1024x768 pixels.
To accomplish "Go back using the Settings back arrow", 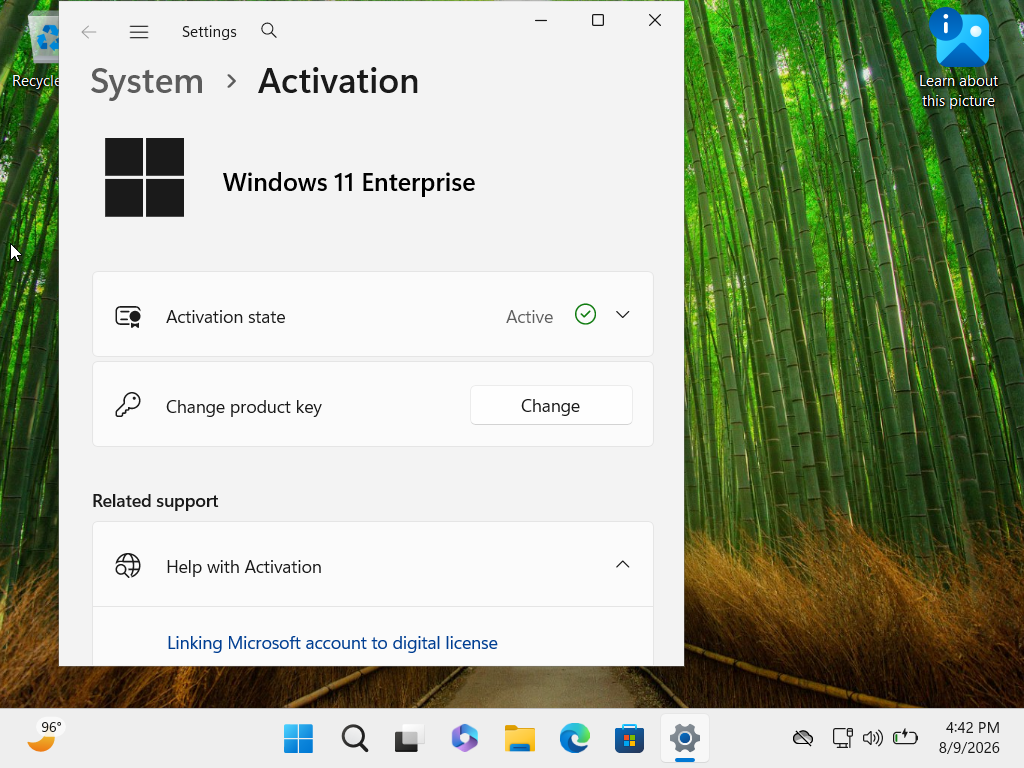I will pos(89,31).
